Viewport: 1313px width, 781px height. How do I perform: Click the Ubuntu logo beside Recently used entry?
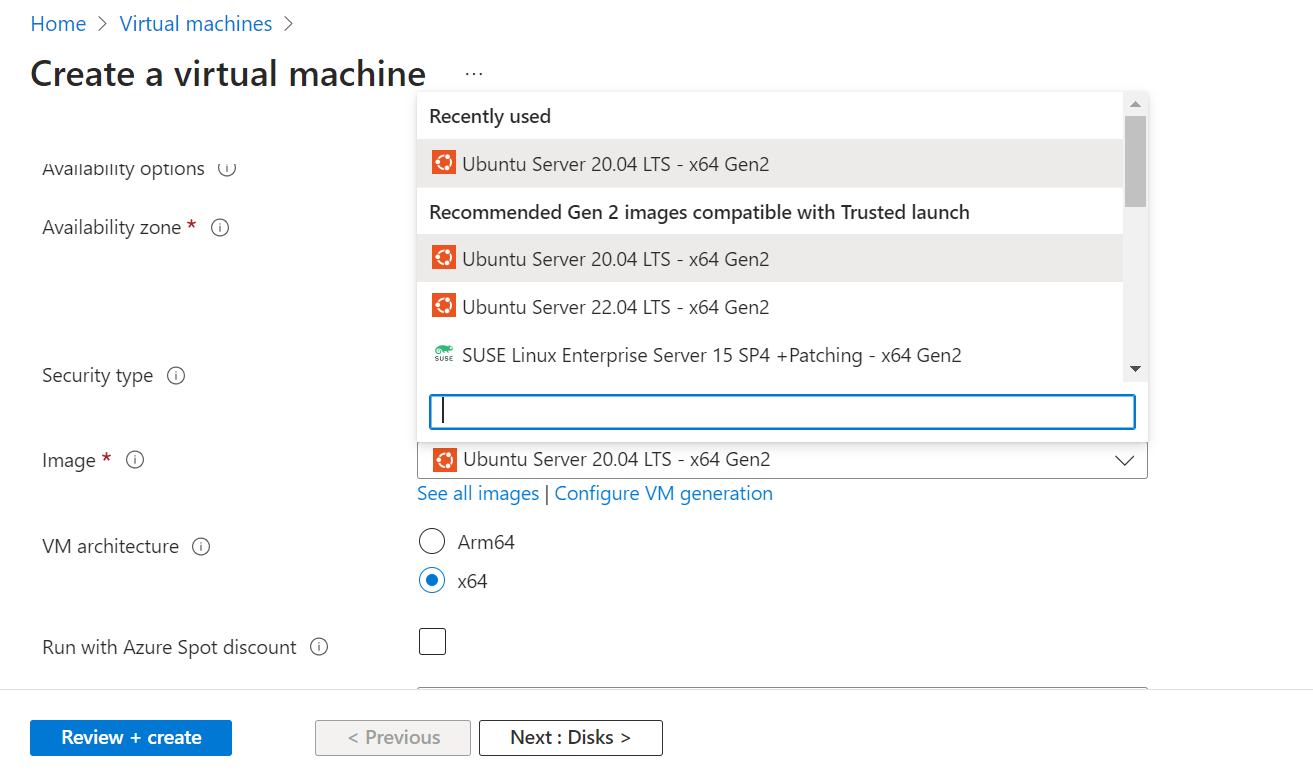coord(443,161)
